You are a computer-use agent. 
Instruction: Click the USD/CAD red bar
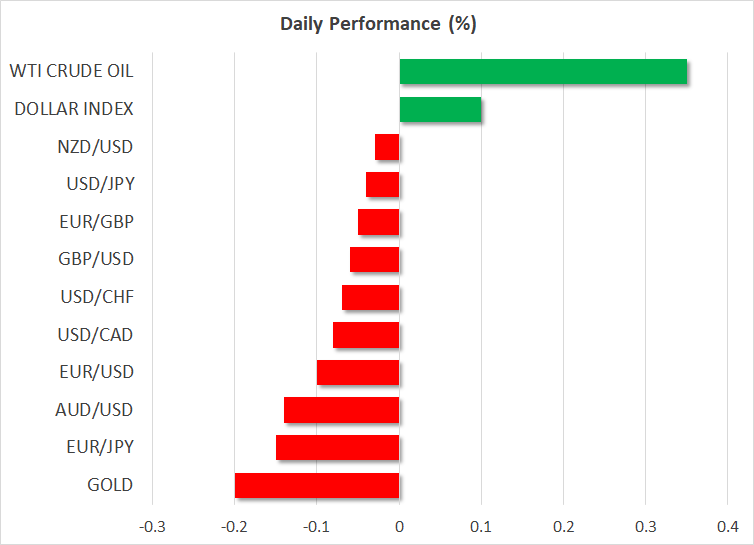[366, 335]
